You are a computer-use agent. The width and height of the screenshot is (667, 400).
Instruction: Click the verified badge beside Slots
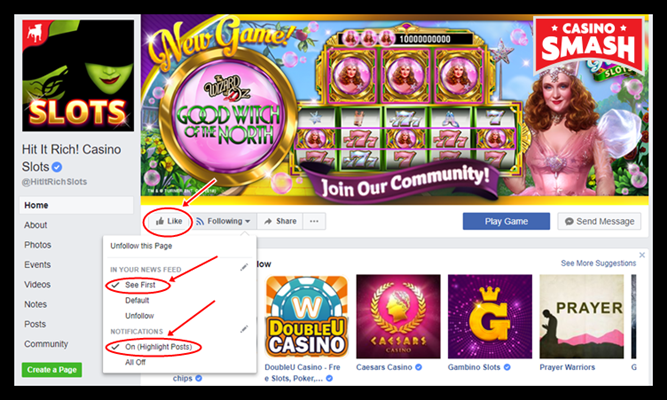(57, 167)
